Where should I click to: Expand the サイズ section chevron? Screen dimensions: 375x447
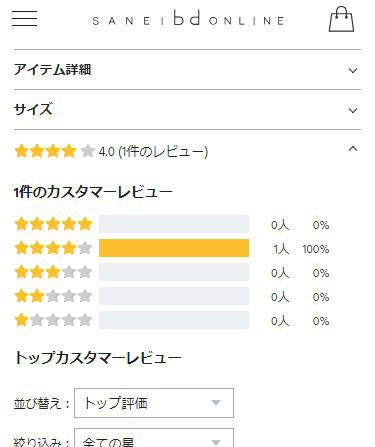pos(353,110)
